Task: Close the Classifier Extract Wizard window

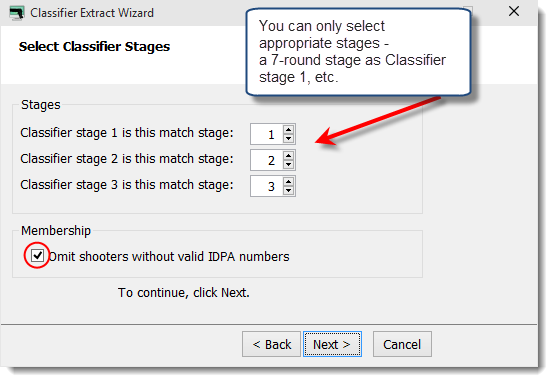Action: (514, 12)
